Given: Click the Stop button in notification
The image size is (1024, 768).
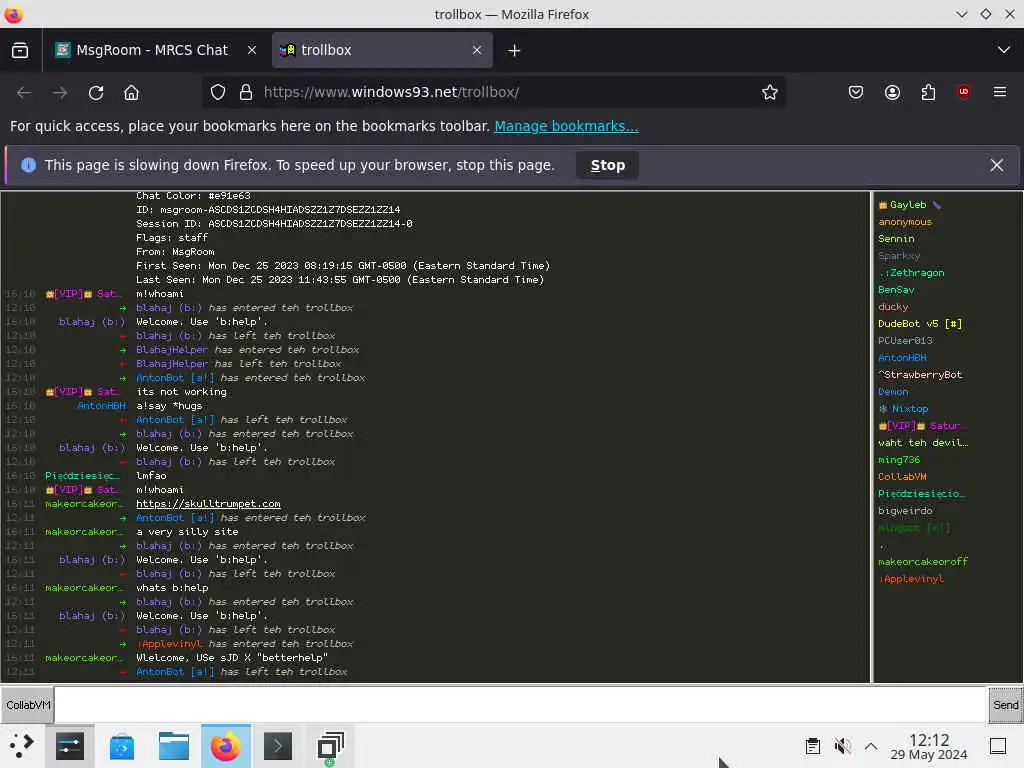Looking at the screenshot, I should point(607,165).
